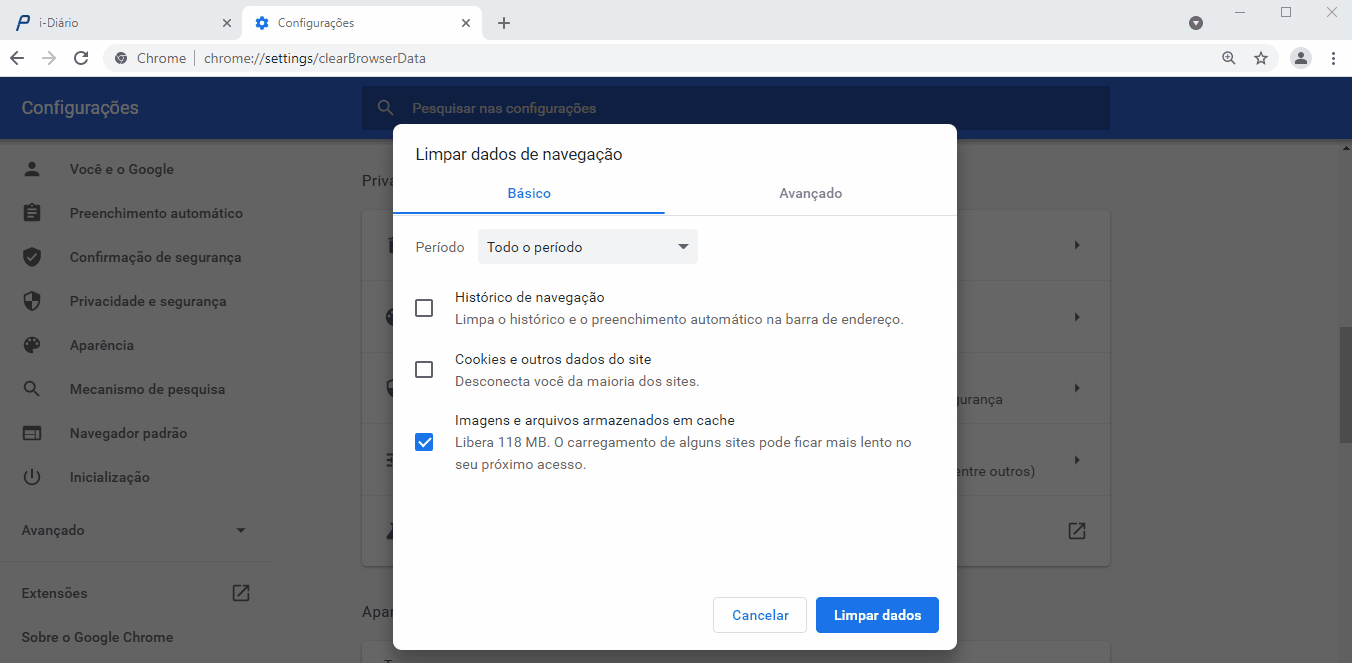
Task: Click the Configurações header title
Action: (x=80, y=108)
